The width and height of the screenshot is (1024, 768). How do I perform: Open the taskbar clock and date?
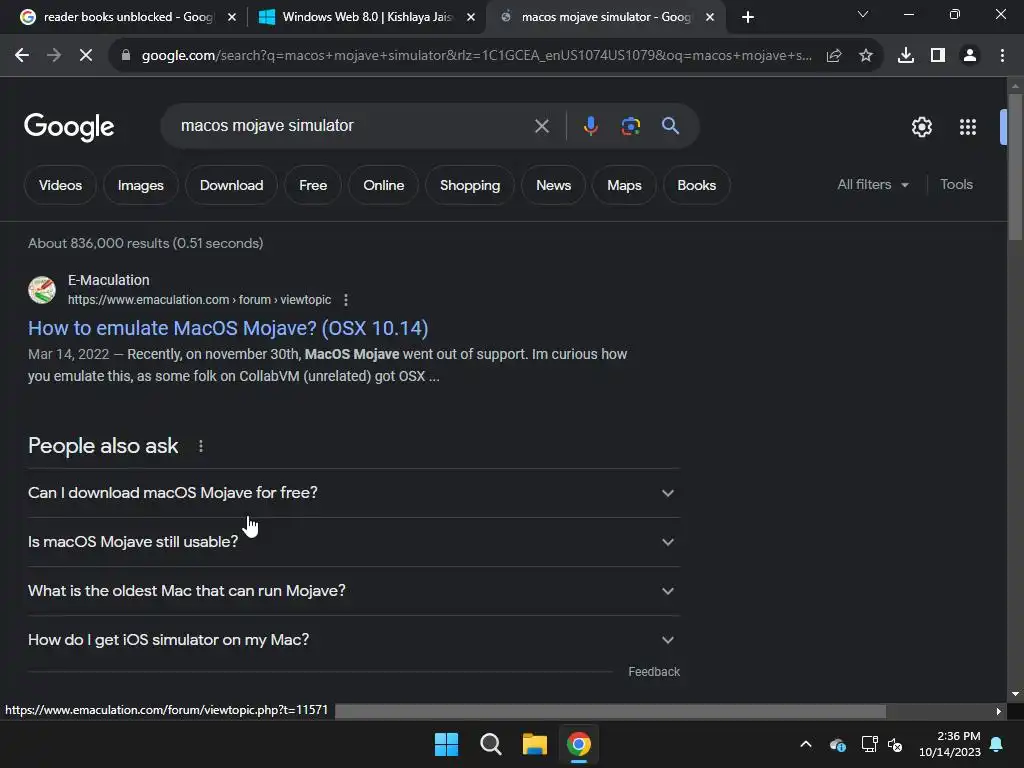click(x=950, y=744)
